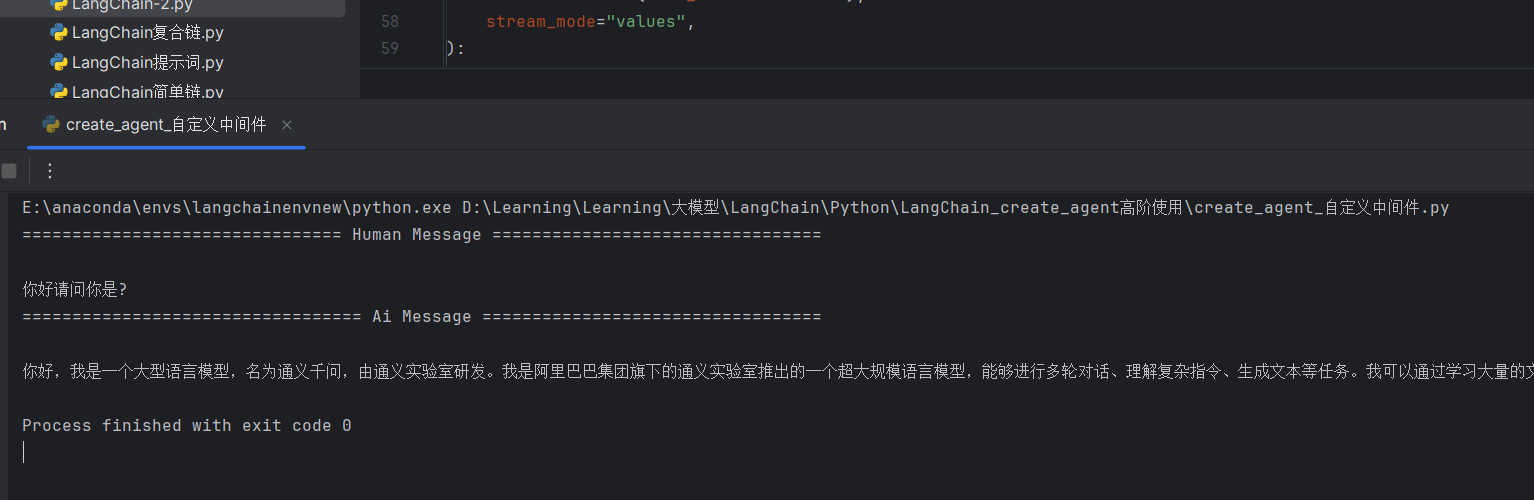This screenshot has height=500, width=1534.
Task: Click the Human Message header line
Action: (x=421, y=235)
